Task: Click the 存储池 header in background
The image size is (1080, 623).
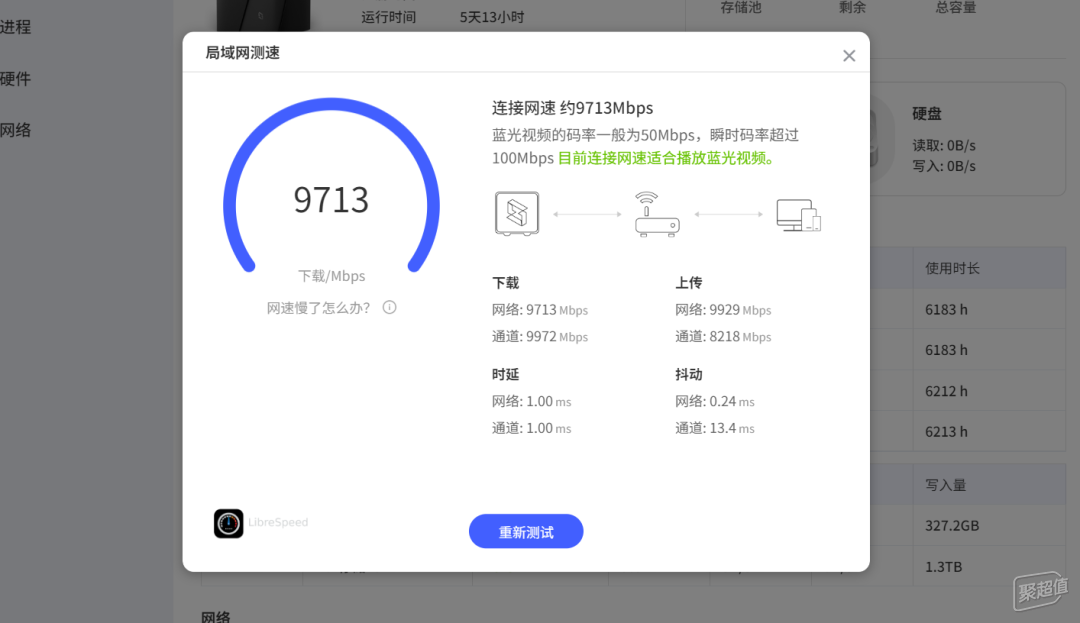Action: coord(741,8)
